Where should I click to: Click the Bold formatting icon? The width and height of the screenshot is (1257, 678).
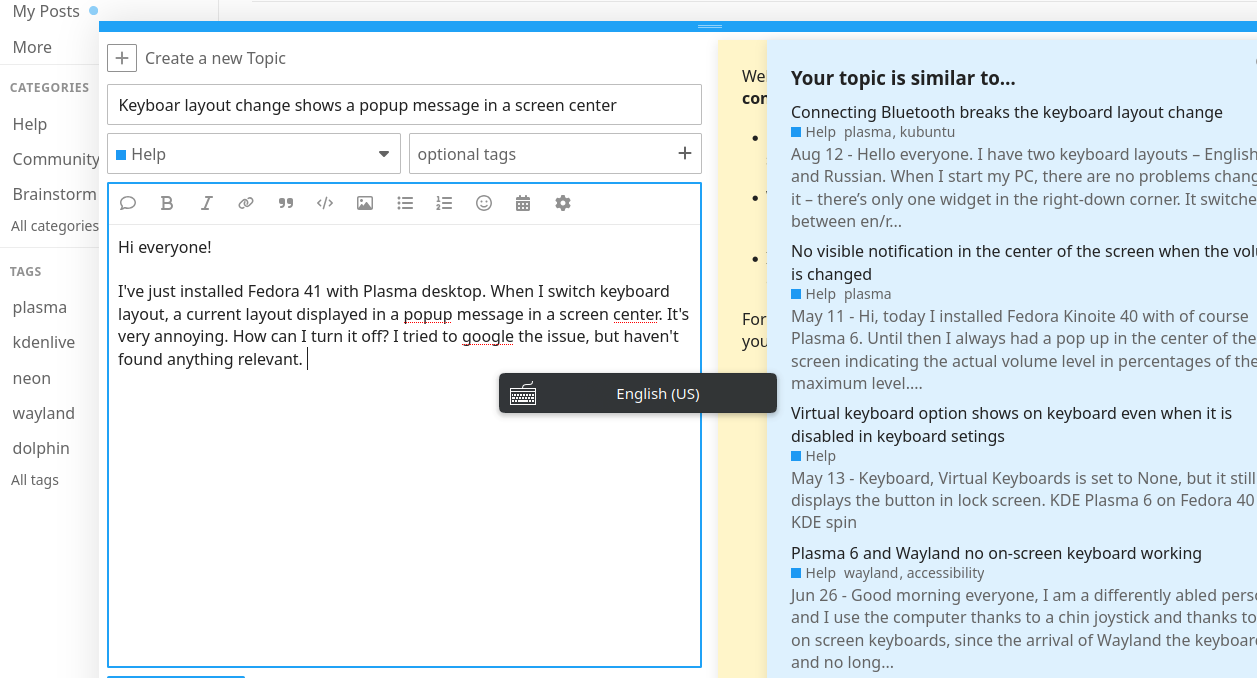[167, 203]
